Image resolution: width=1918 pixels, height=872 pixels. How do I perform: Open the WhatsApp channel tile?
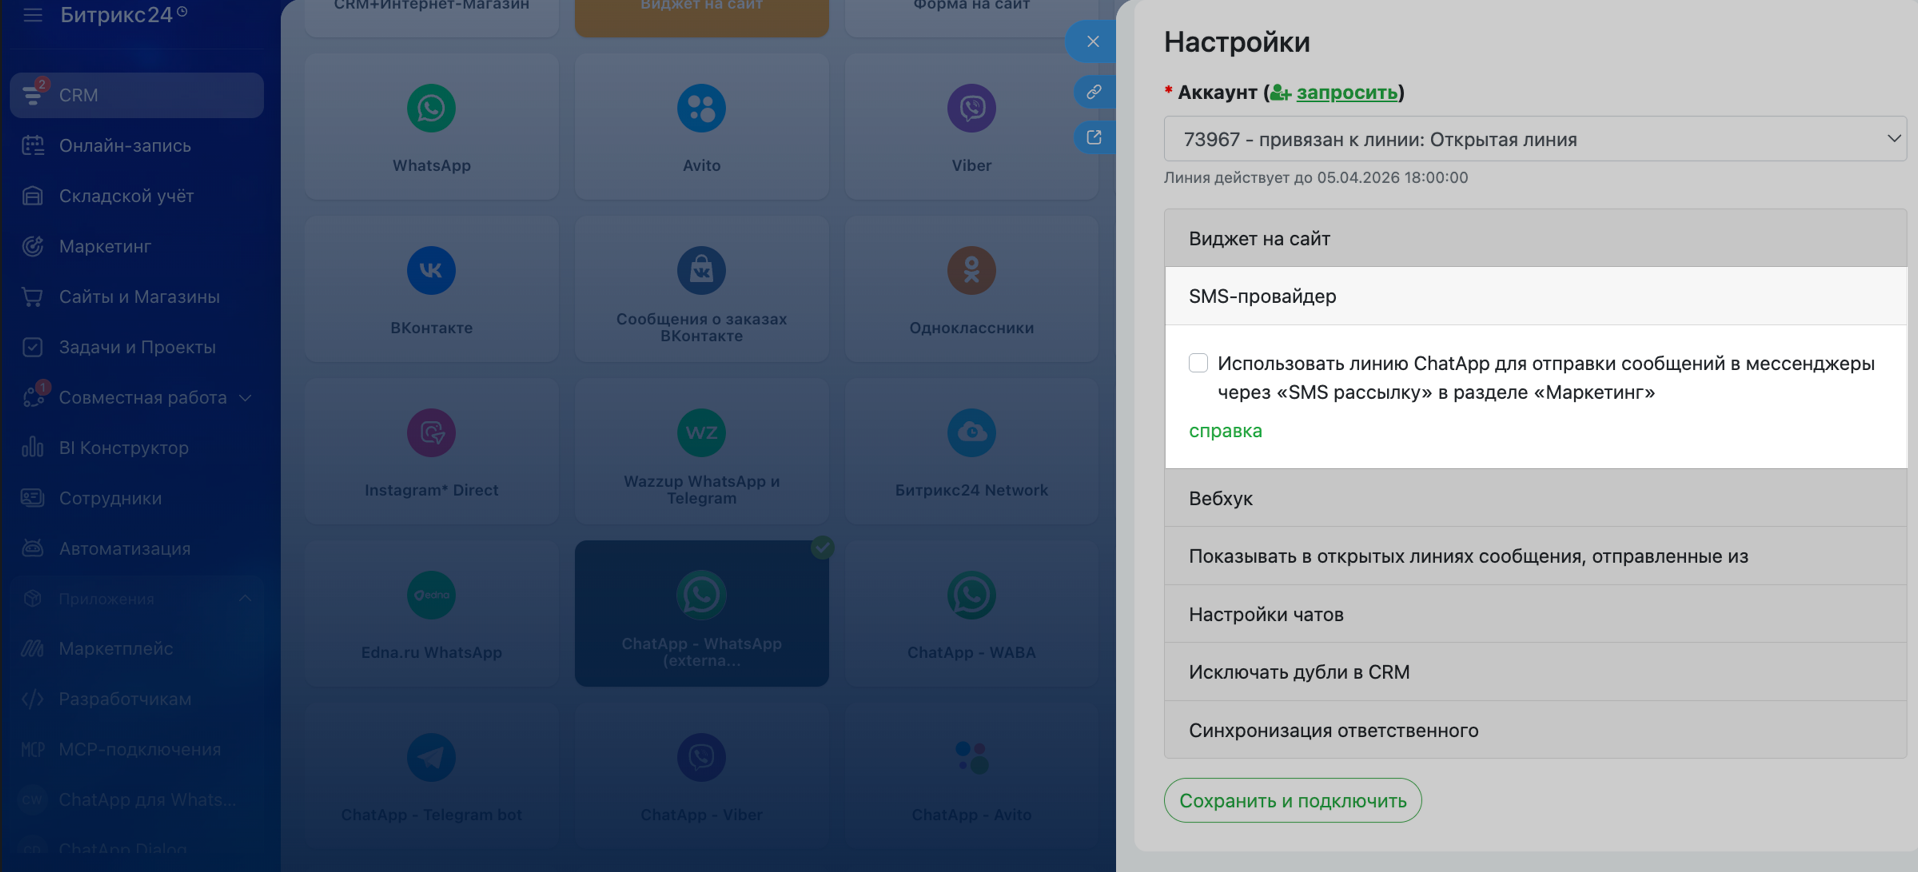click(x=431, y=126)
